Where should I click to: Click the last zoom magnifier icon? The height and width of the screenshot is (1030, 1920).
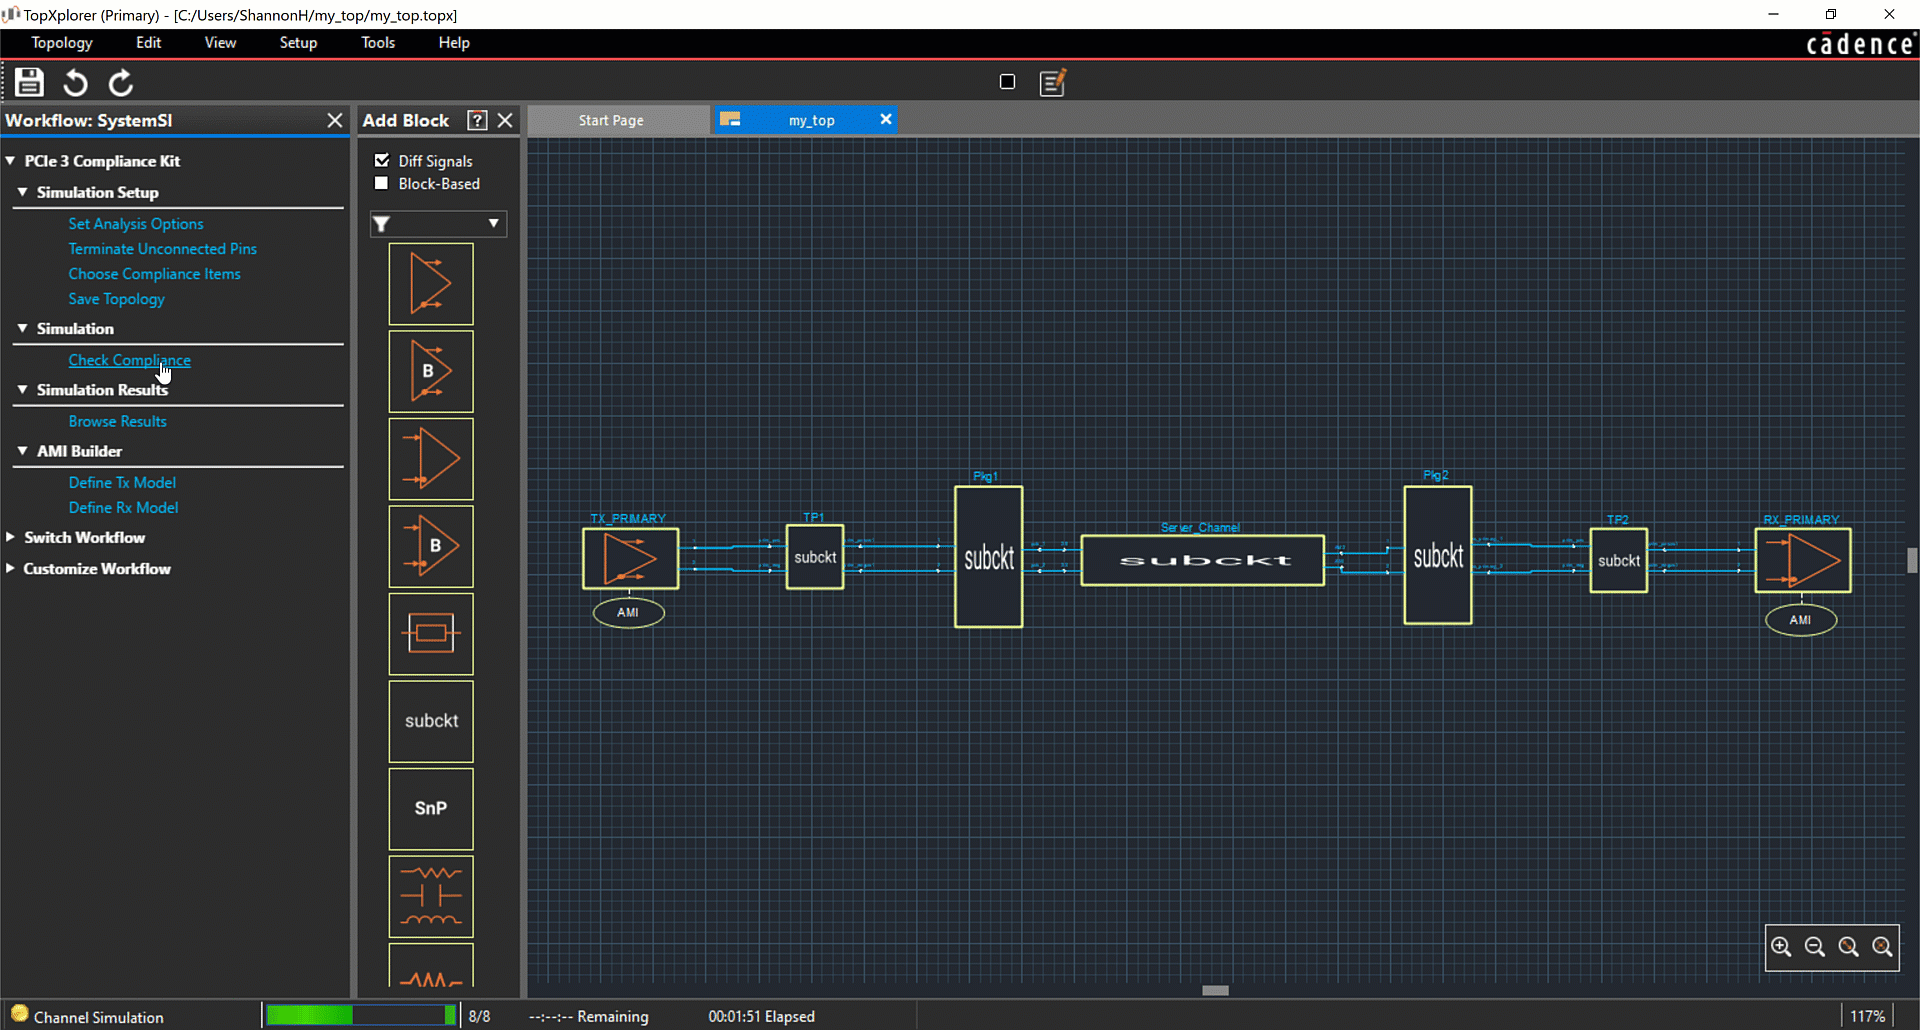[1882, 947]
